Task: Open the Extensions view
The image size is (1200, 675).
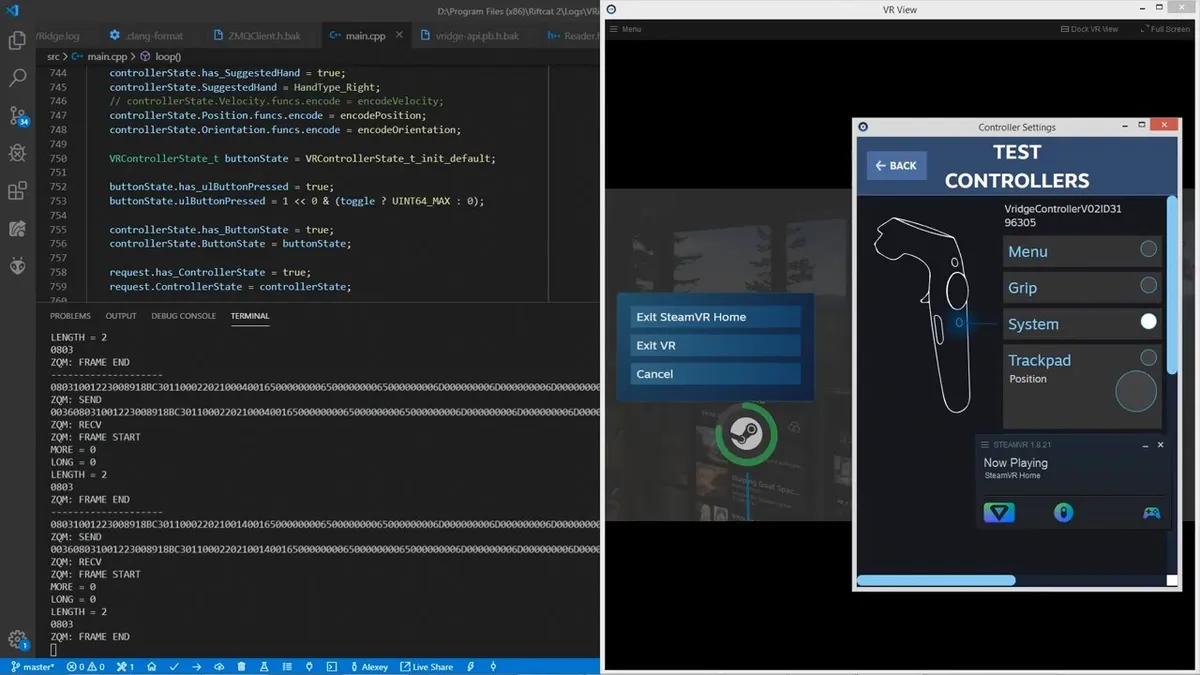Action: click(17, 191)
